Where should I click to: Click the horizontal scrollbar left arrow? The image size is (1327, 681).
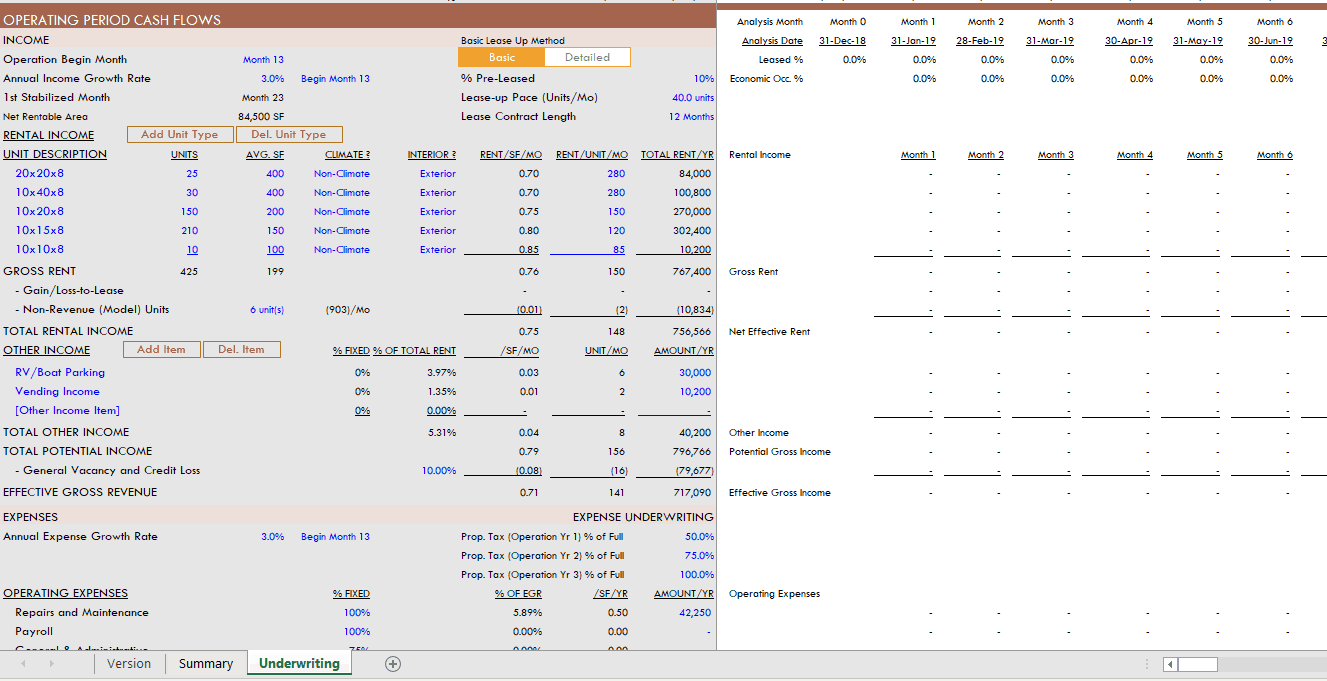1171,665
